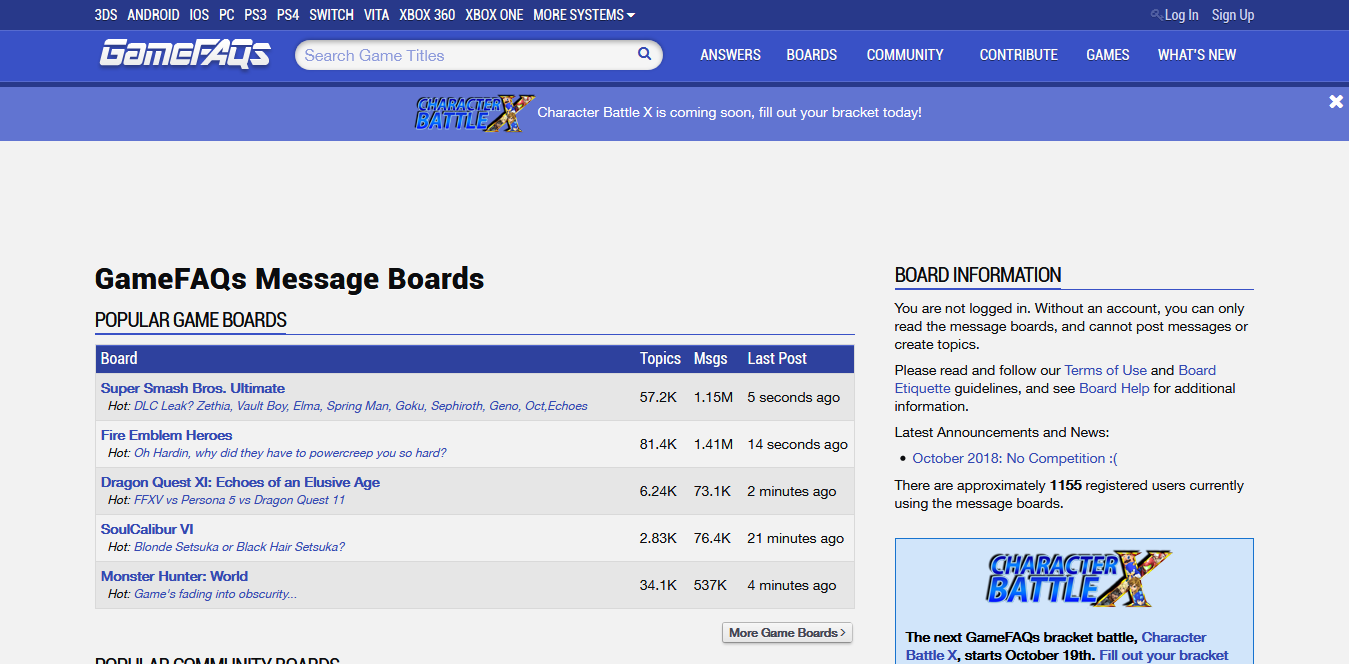1349x664 pixels.
Task: Open the PC system link
Action: (x=227, y=15)
